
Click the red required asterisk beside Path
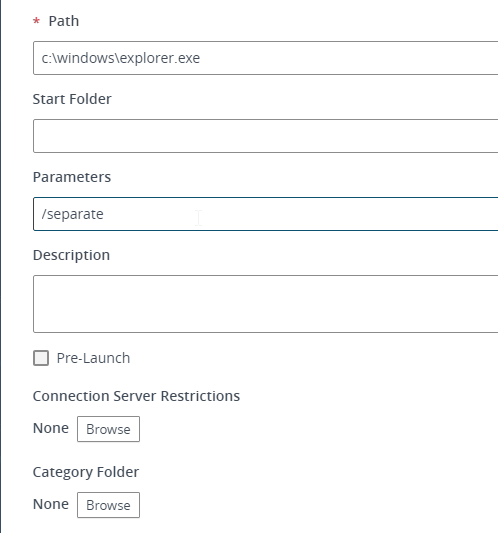tap(36, 21)
